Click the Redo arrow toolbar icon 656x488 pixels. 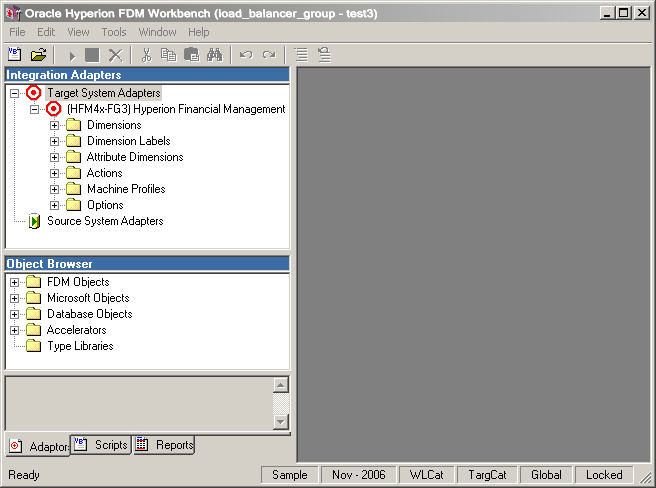(269, 55)
